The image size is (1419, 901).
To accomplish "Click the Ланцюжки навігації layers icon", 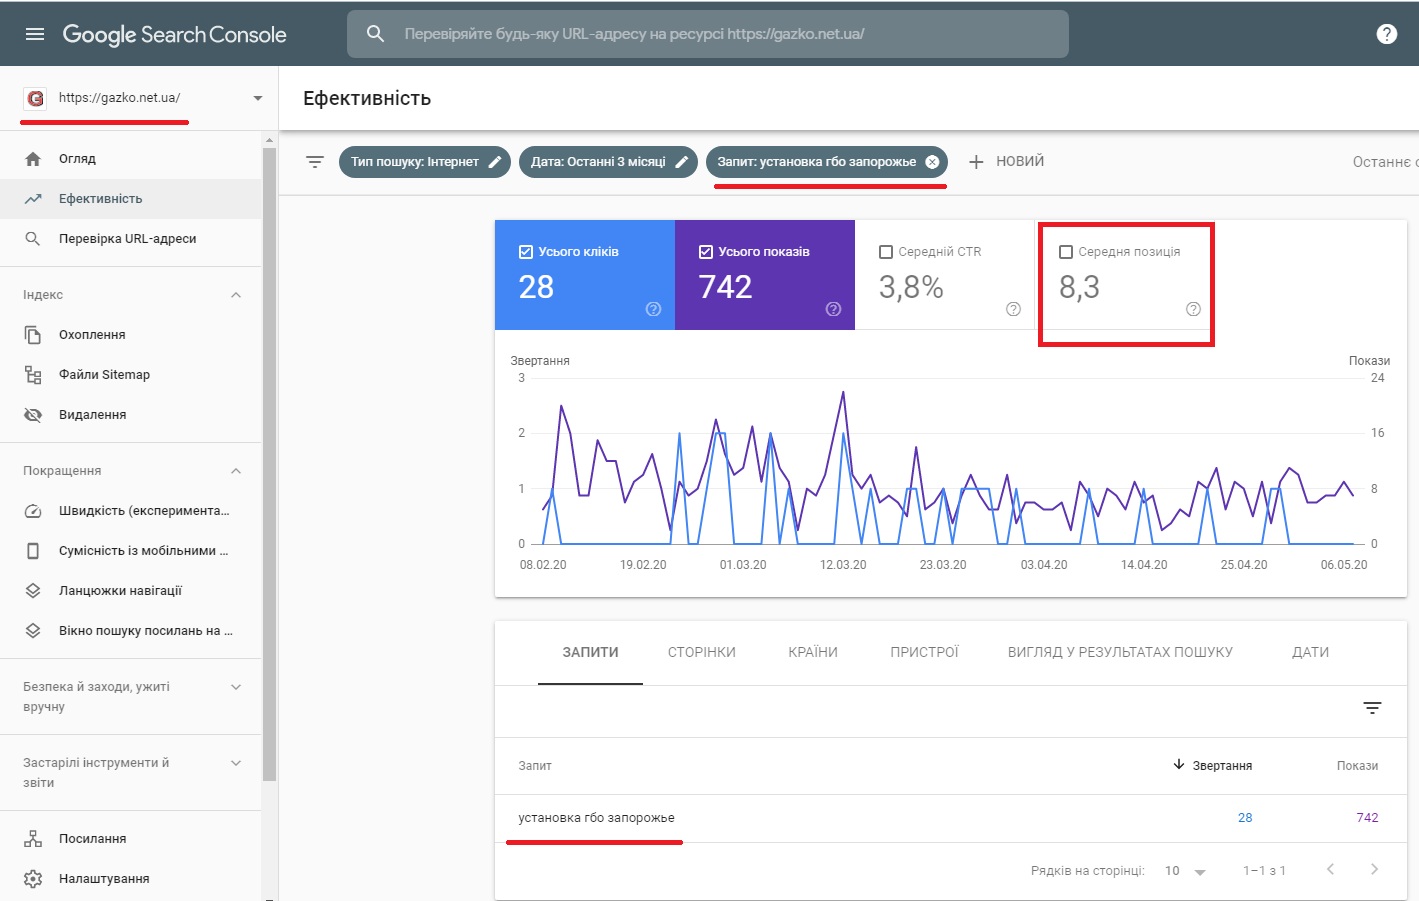I will point(33,591).
